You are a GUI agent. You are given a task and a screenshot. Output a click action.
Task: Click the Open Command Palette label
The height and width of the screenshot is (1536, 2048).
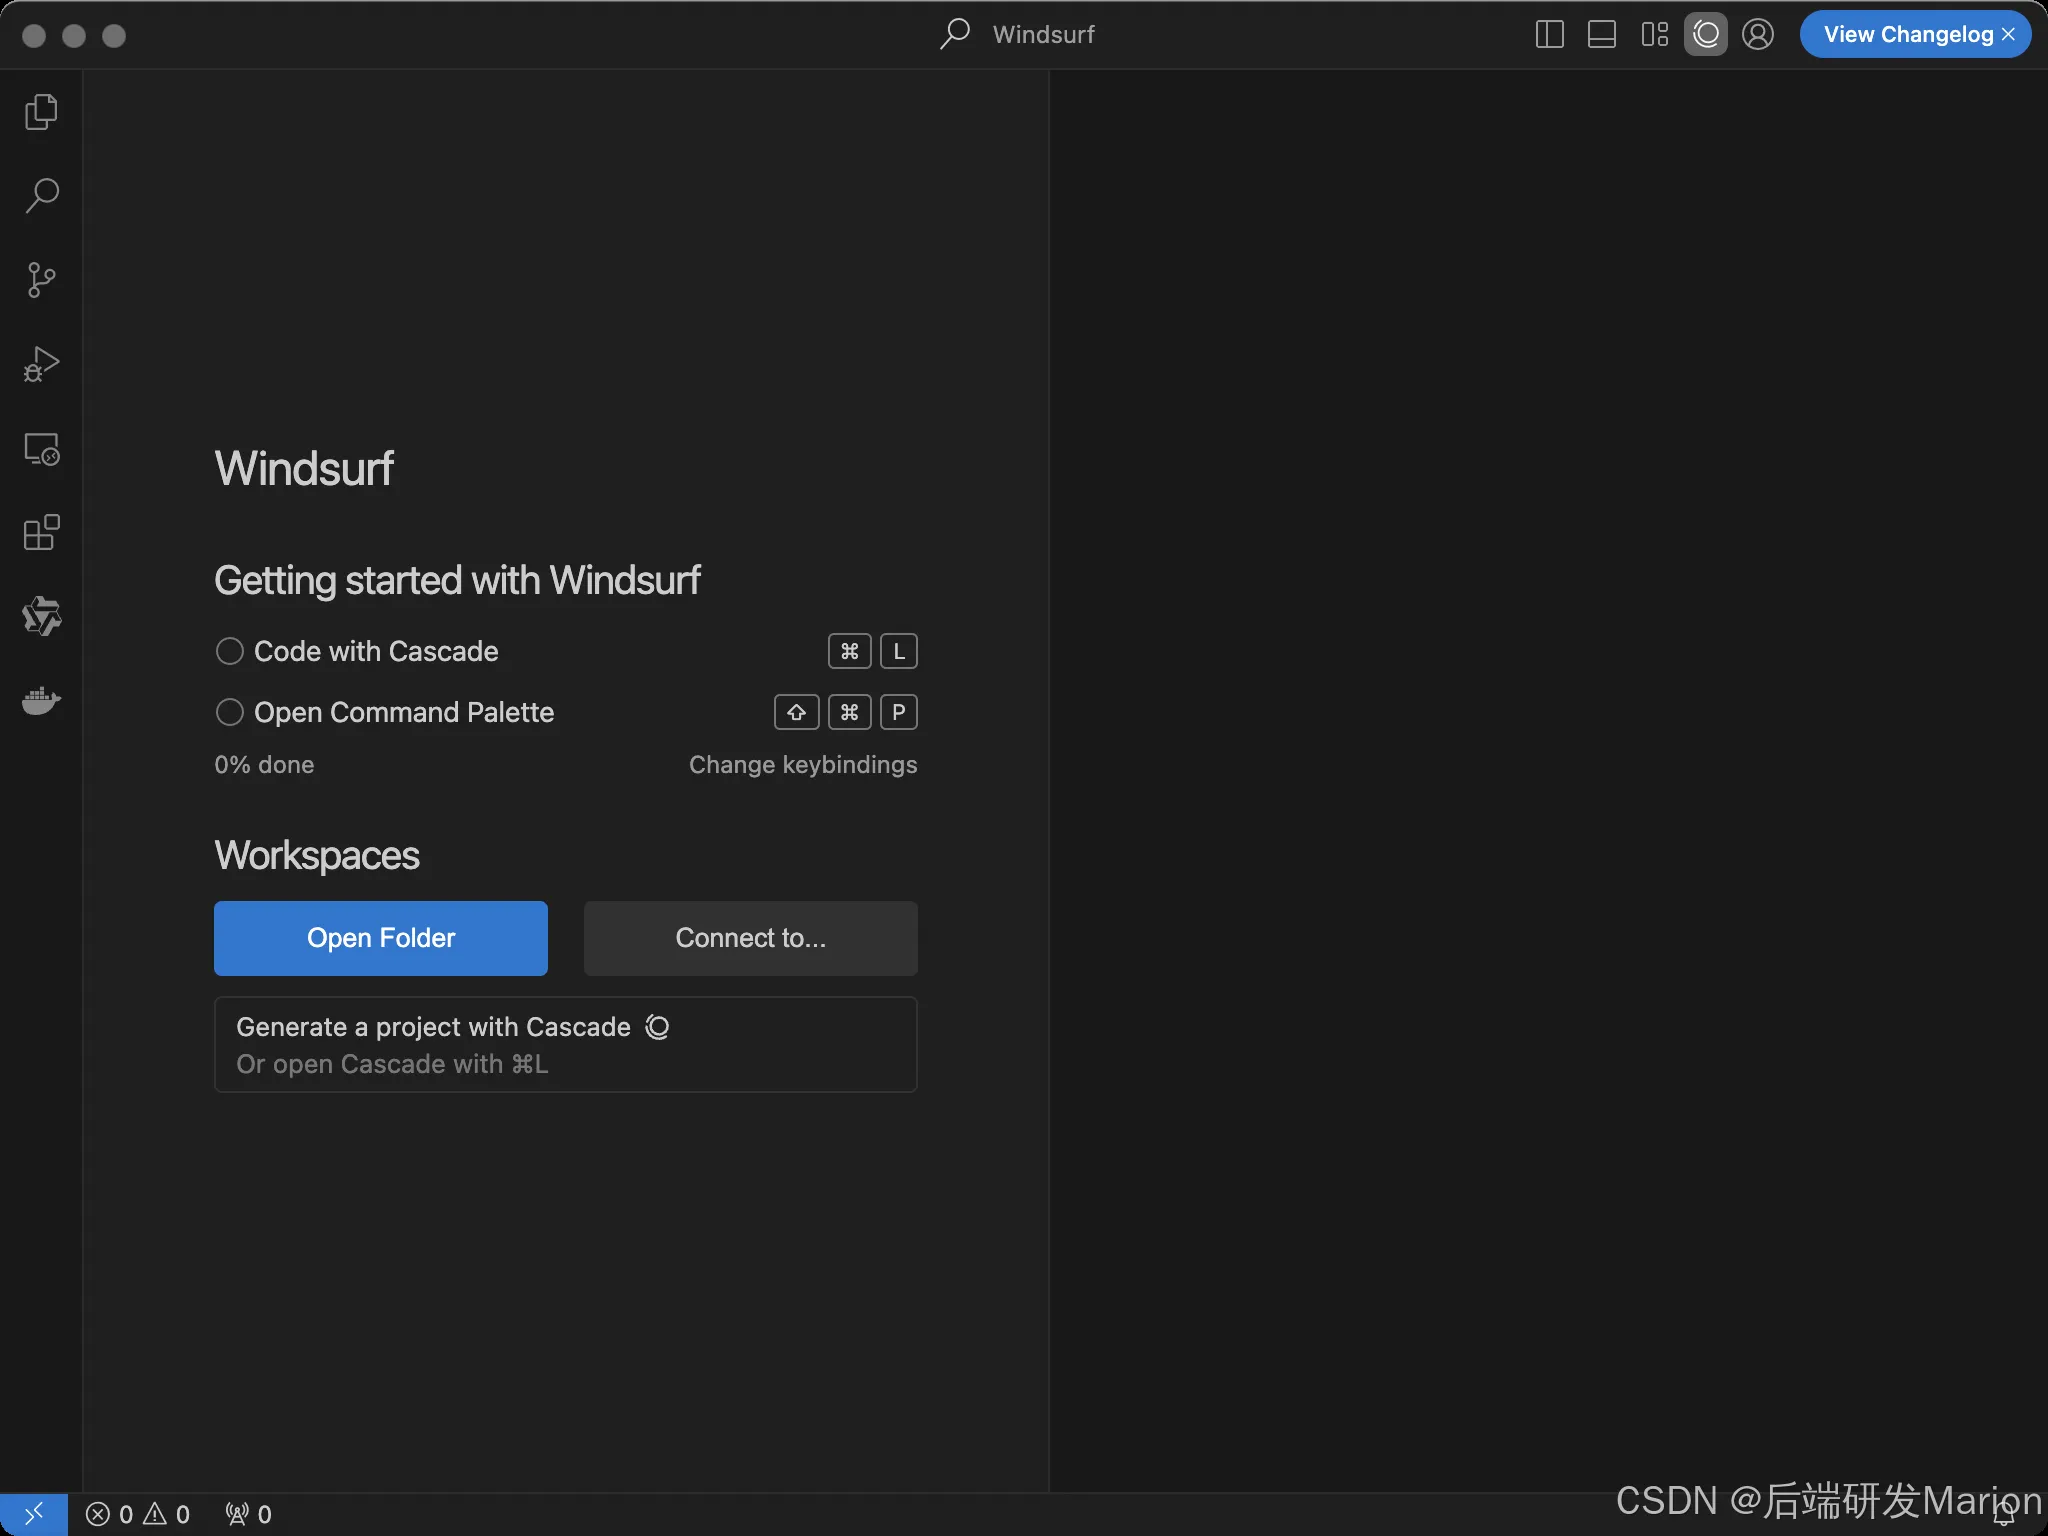point(404,712)
